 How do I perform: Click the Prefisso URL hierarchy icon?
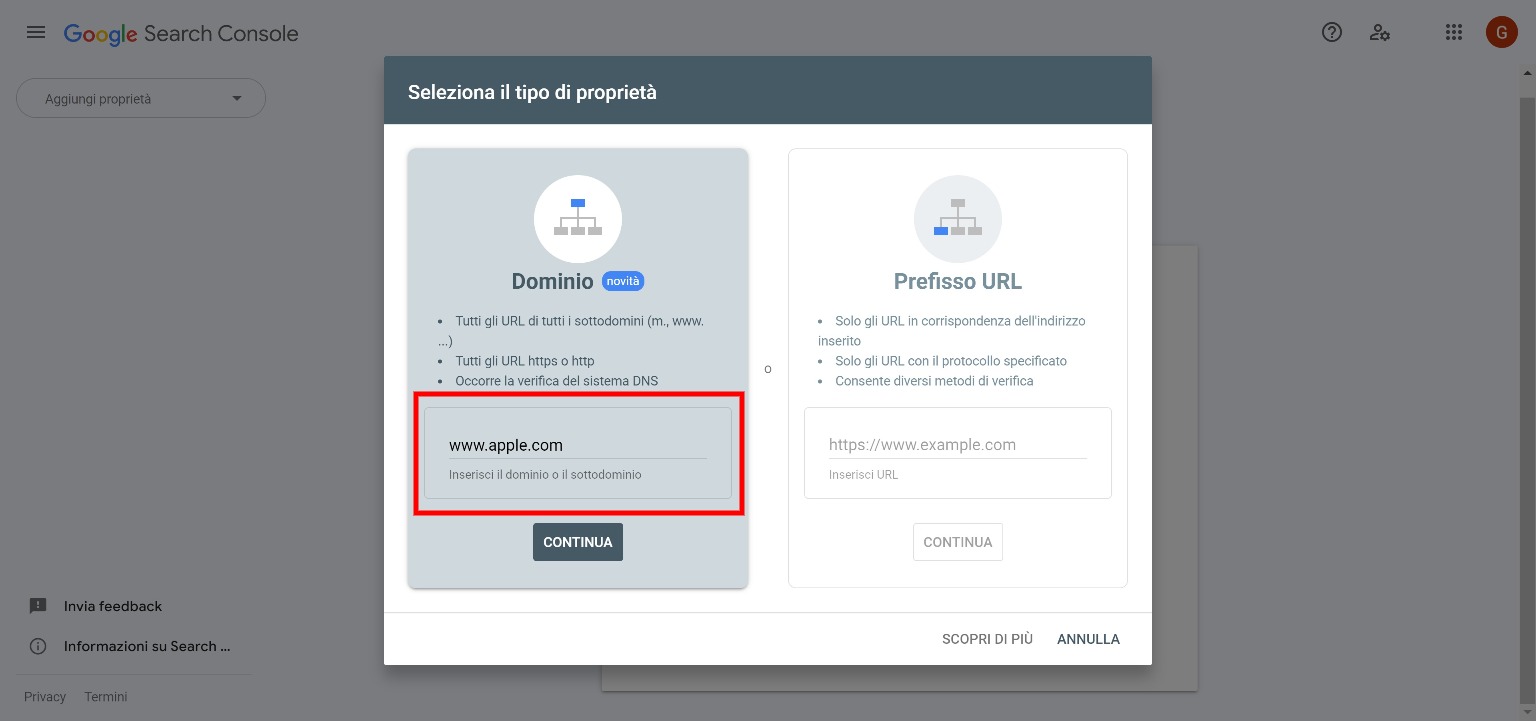[958, 219]
